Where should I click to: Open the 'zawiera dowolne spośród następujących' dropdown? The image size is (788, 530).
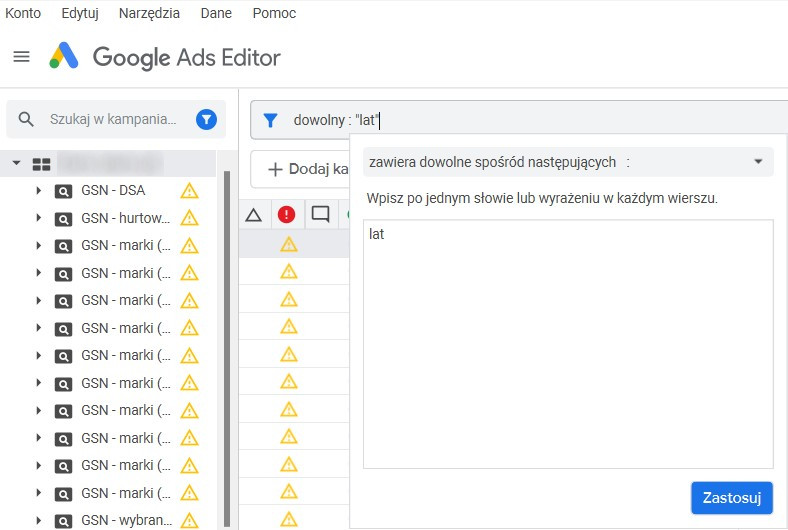point(568,162)
